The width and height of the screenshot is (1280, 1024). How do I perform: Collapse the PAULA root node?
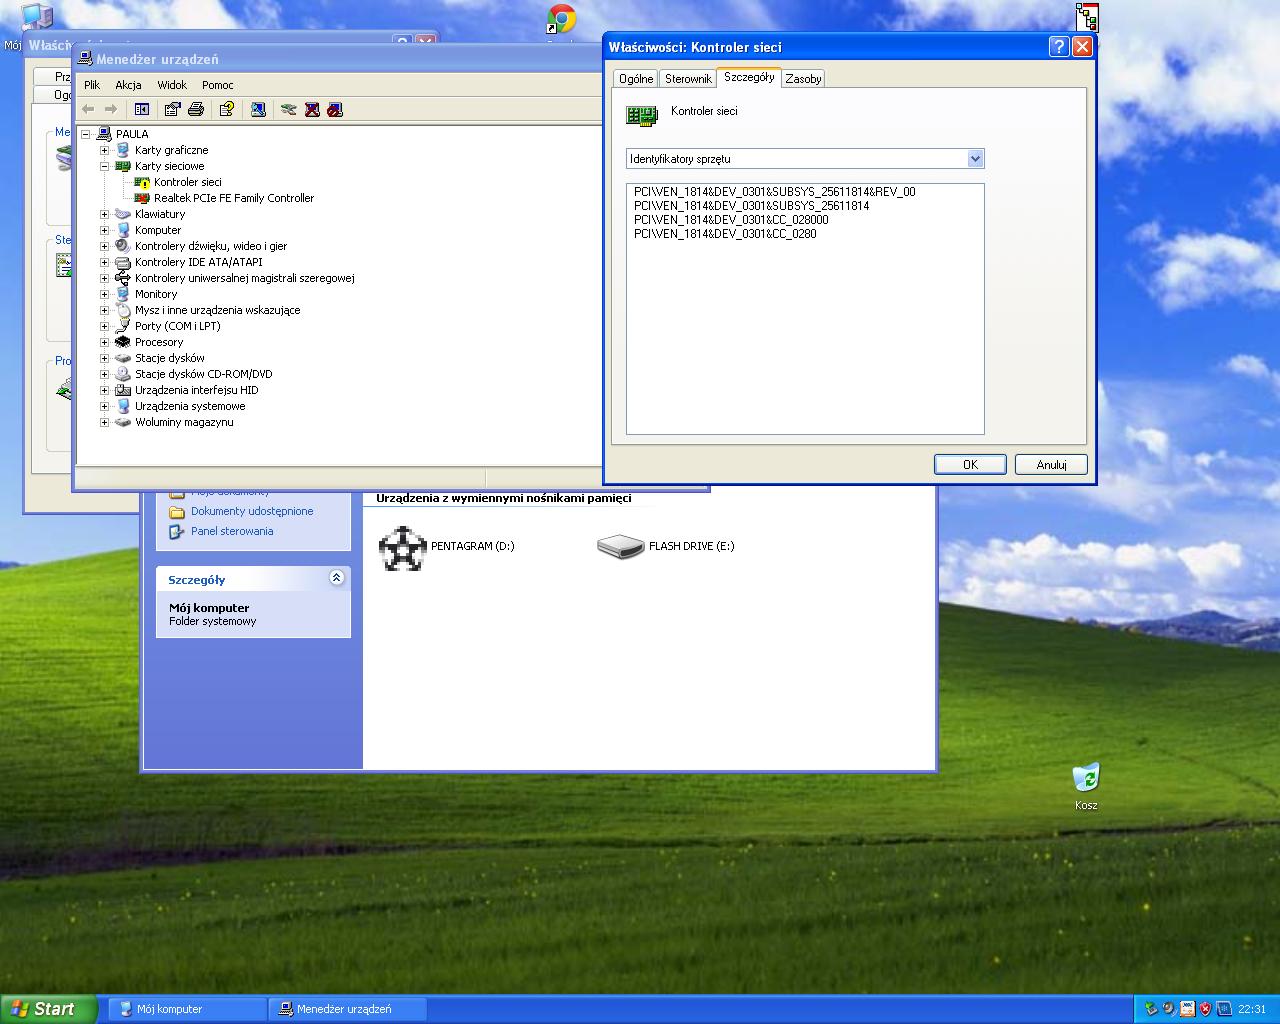point(86,134)
